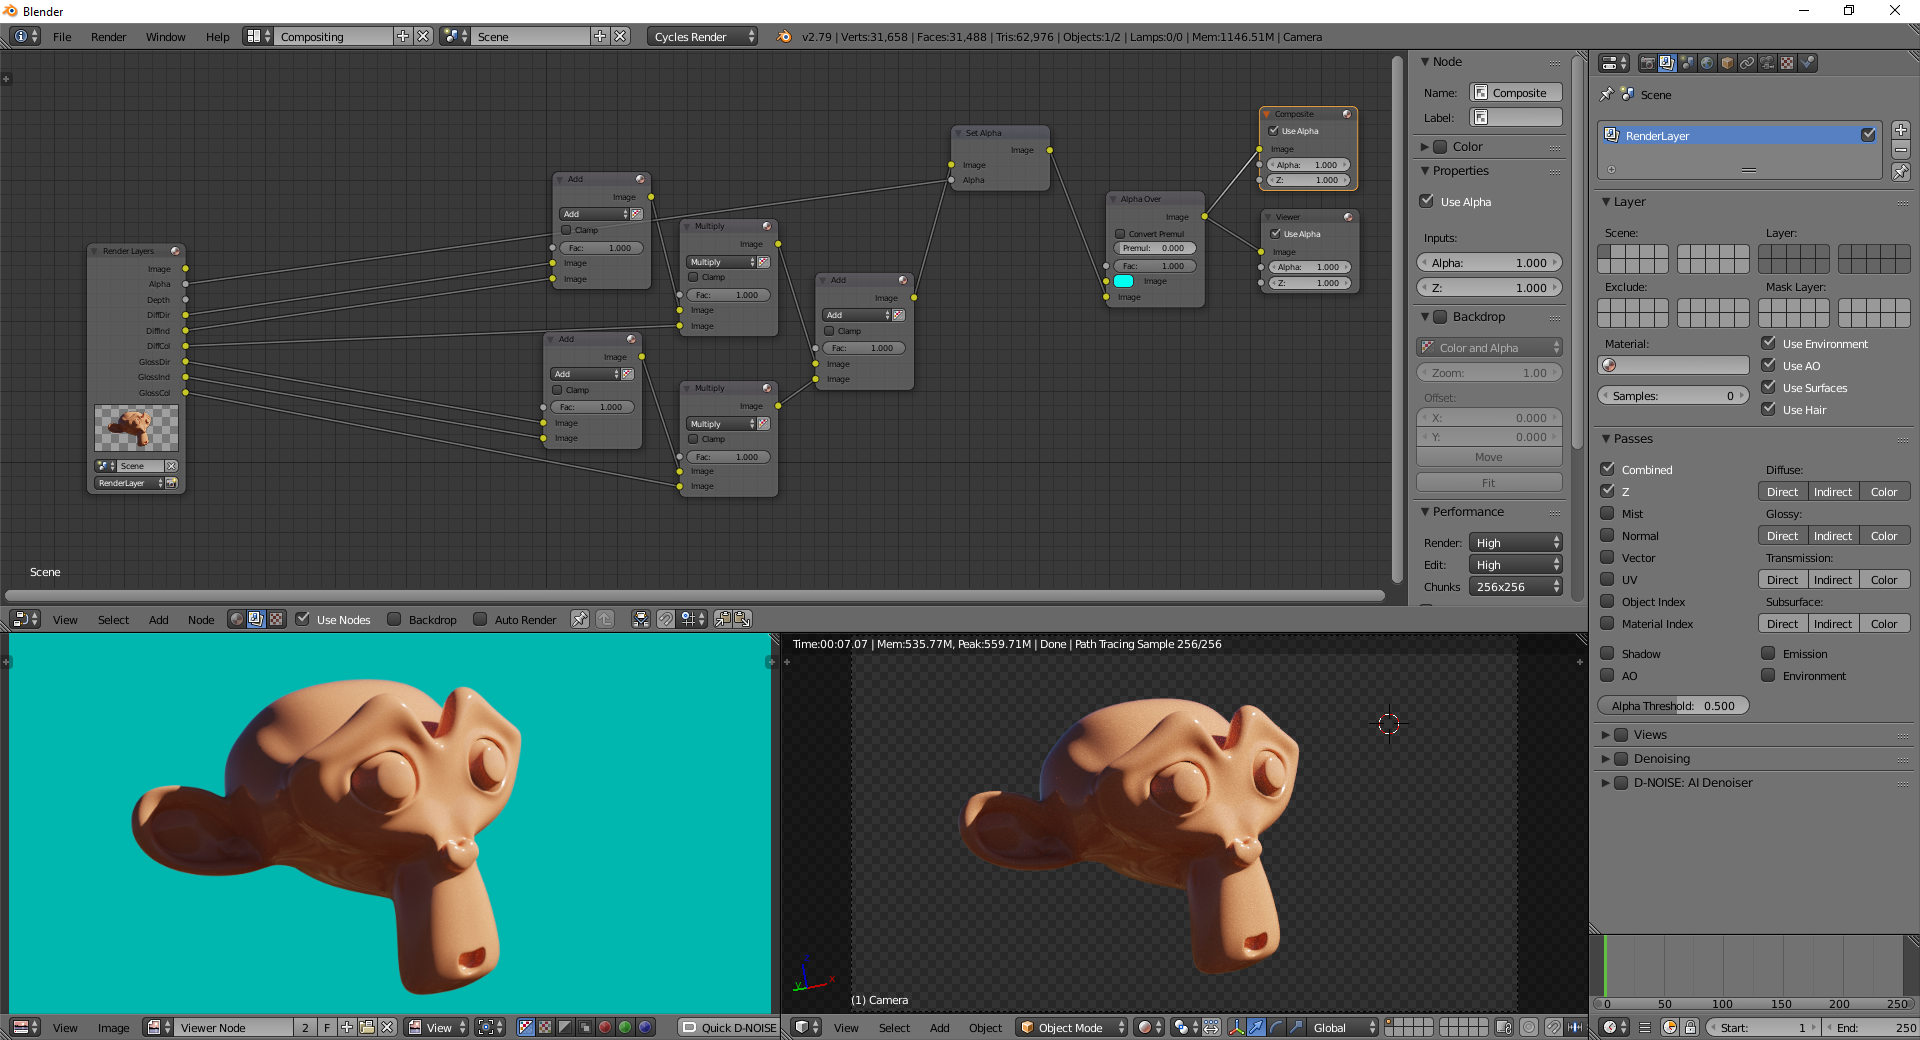Image resolution: width=1920 pixels, height=1040 pixels.
Task: Enable Auto Render checkbox
Action: [480, 619]
